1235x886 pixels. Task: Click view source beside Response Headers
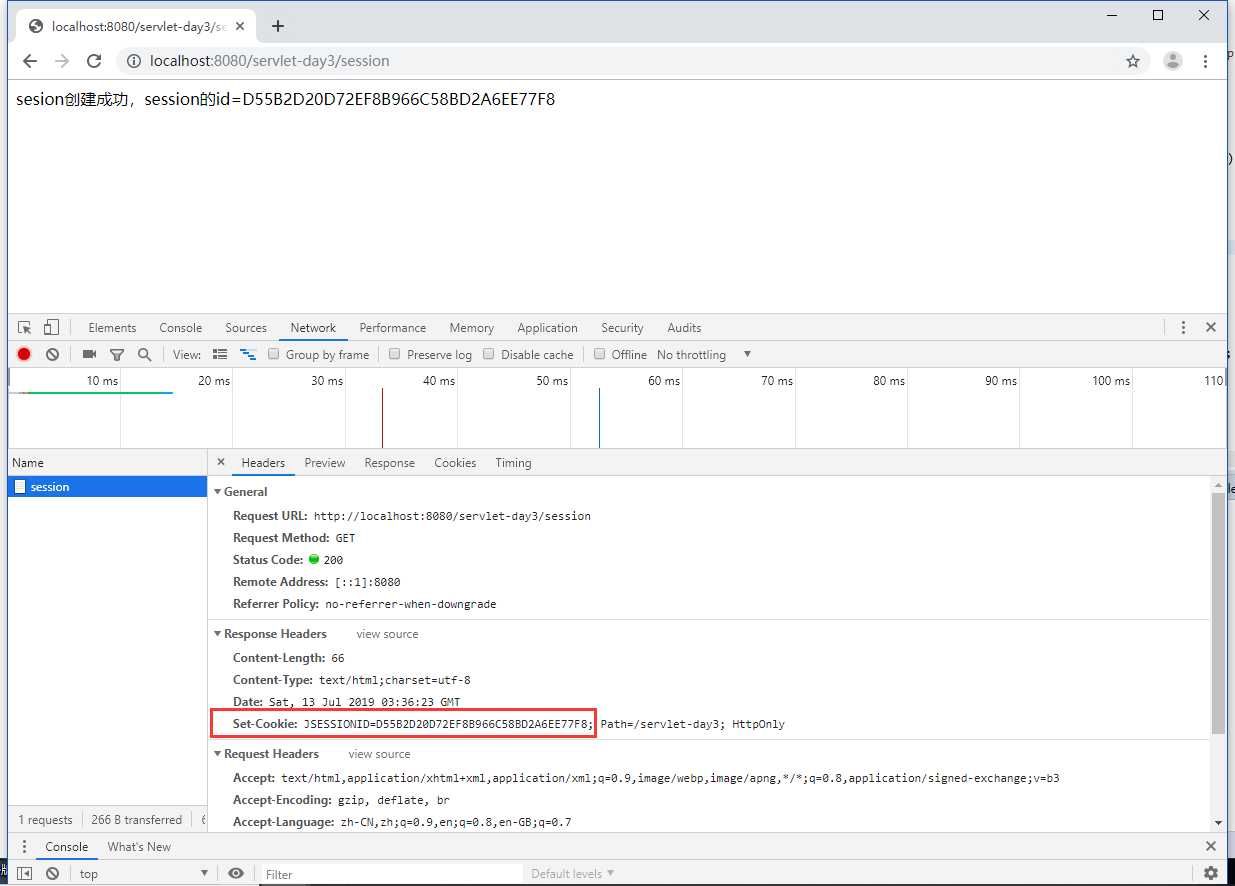tap(388, 634)
